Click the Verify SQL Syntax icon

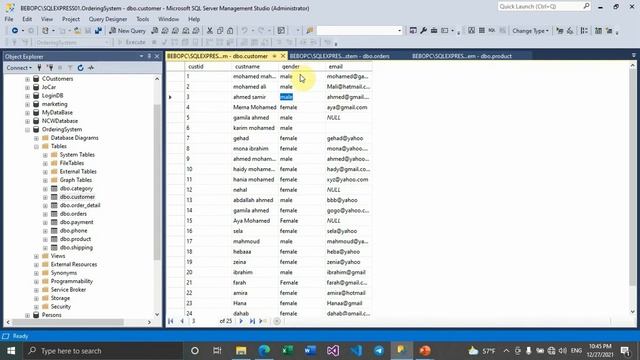pyautogui.click(x=570, y=31)
